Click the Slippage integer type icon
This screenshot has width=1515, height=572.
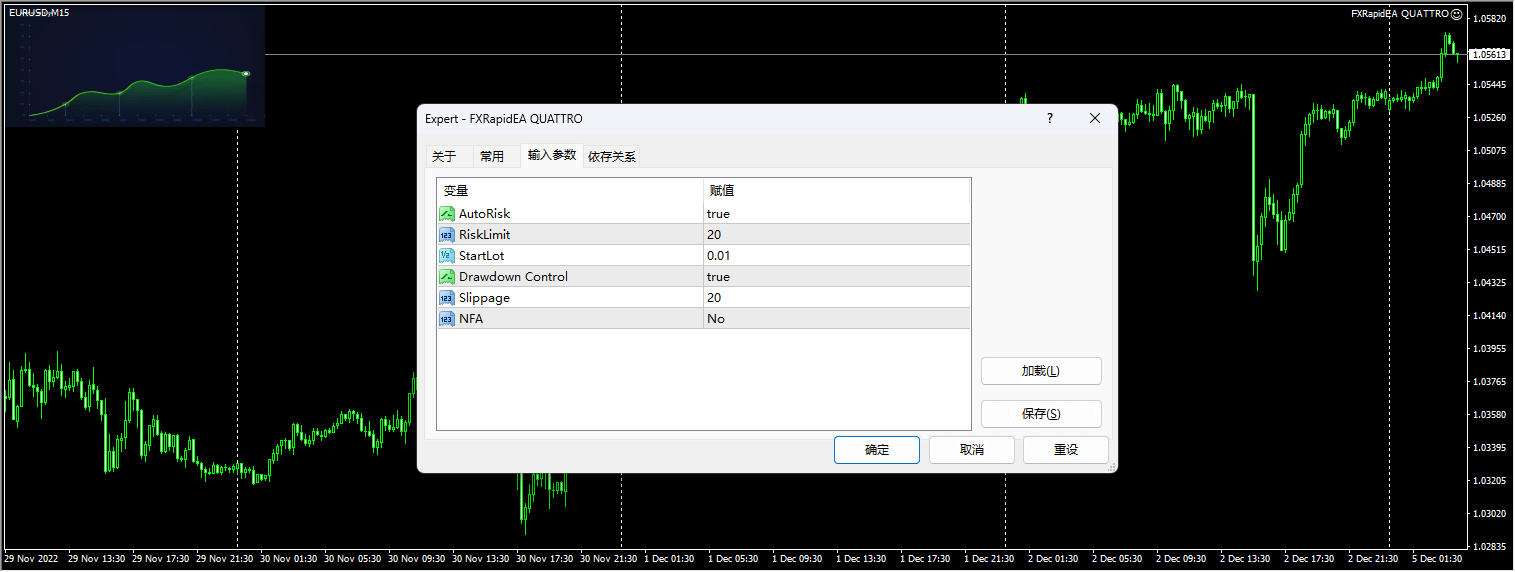pos(447,298)
